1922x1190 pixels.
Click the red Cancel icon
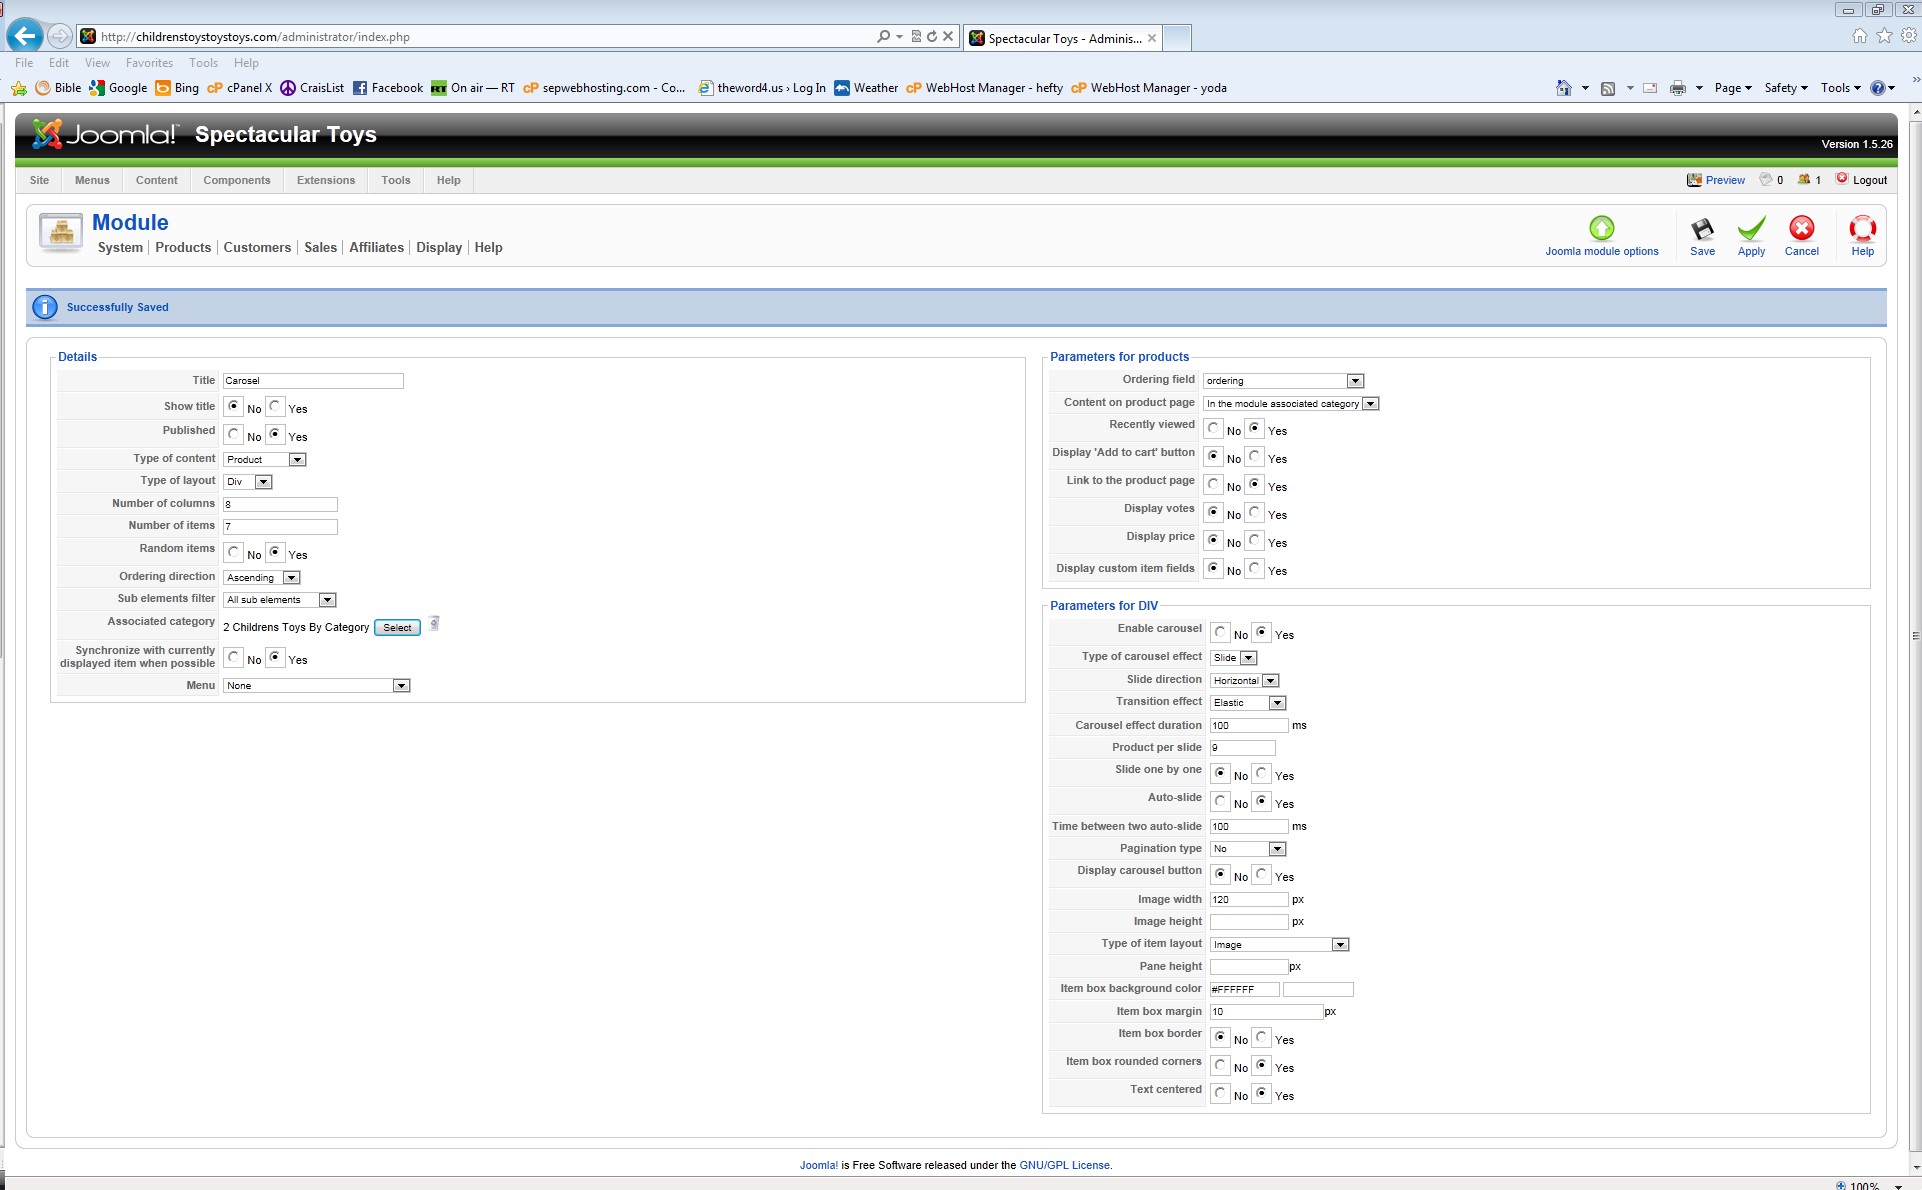1801,229
